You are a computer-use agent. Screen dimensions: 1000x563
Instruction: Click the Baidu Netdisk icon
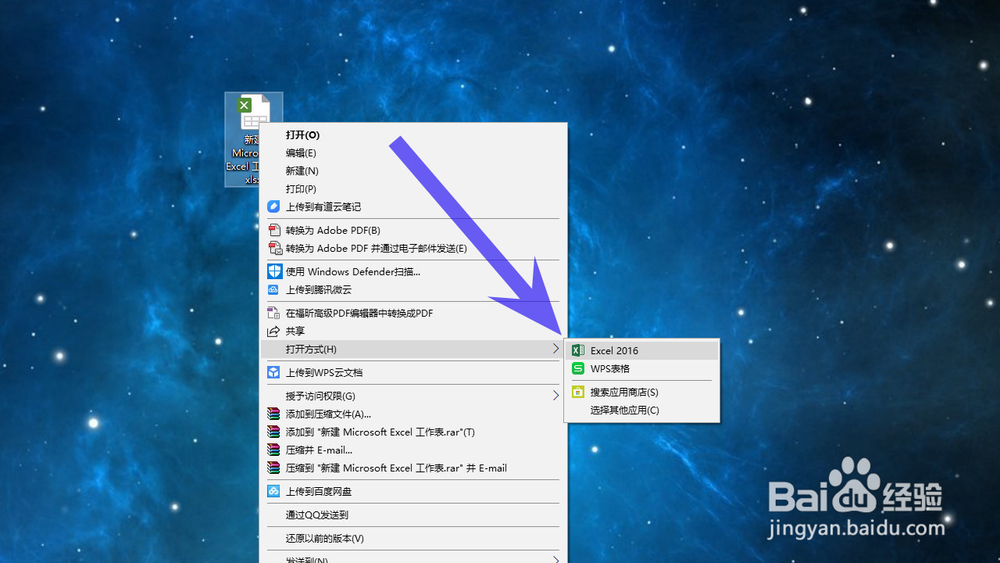point(274,491)
